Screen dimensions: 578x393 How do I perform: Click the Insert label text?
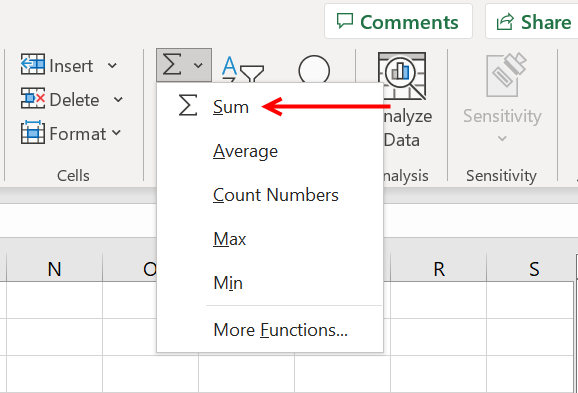(x=71, y=66)
